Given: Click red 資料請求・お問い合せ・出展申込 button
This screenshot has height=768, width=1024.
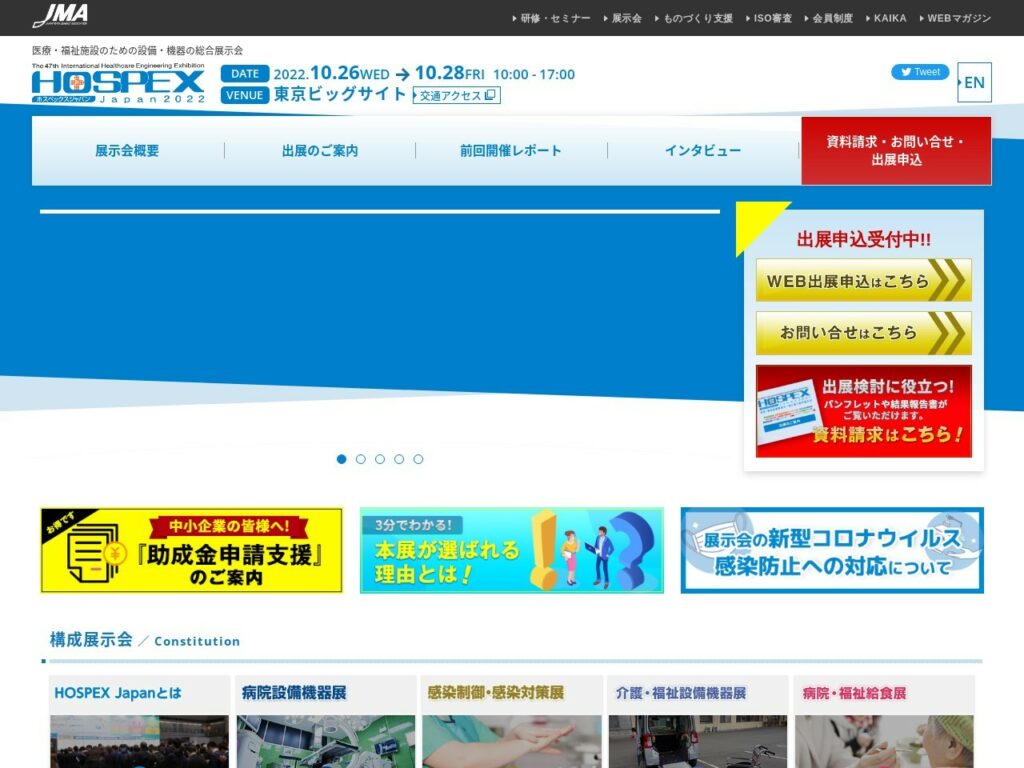Looking at the screenshot, I should [896, 151].
